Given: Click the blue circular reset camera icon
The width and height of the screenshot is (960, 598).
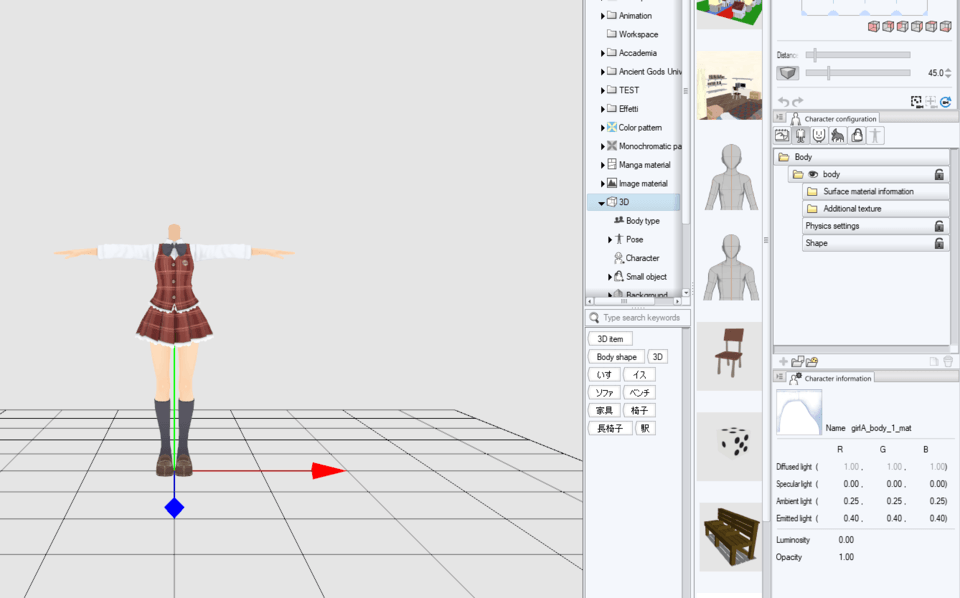Looking at the screenshot, I should coord(945,102).
